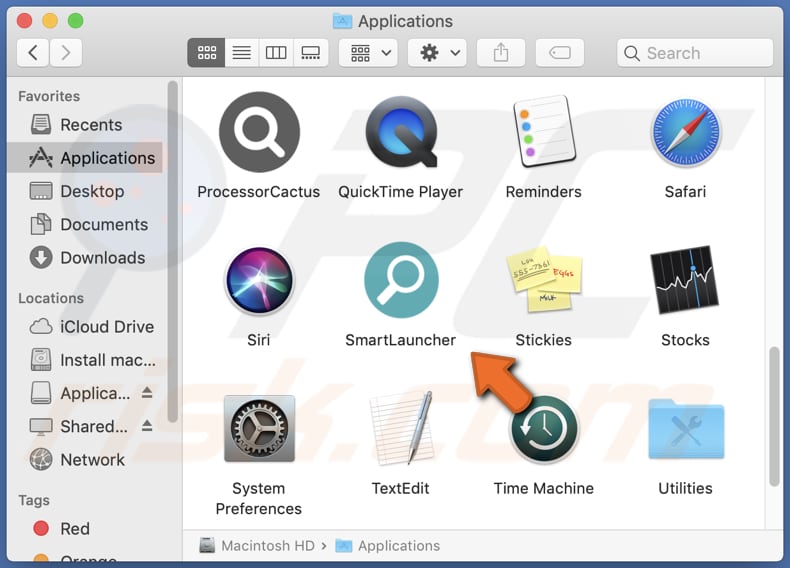Click the Documents page icon in sidebar
The height and width of the screenshot is (568, 790).
point(41,224)
